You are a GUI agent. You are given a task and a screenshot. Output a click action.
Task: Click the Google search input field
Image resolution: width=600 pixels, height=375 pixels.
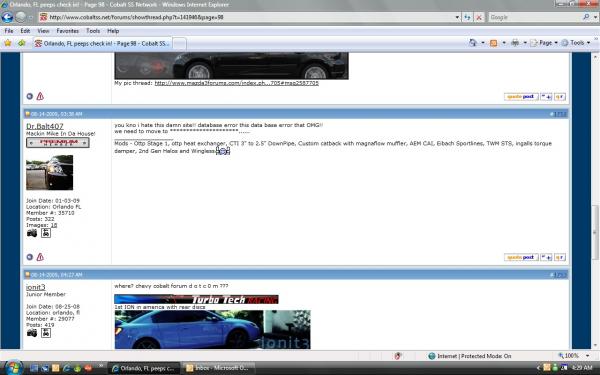pos(535,17)
